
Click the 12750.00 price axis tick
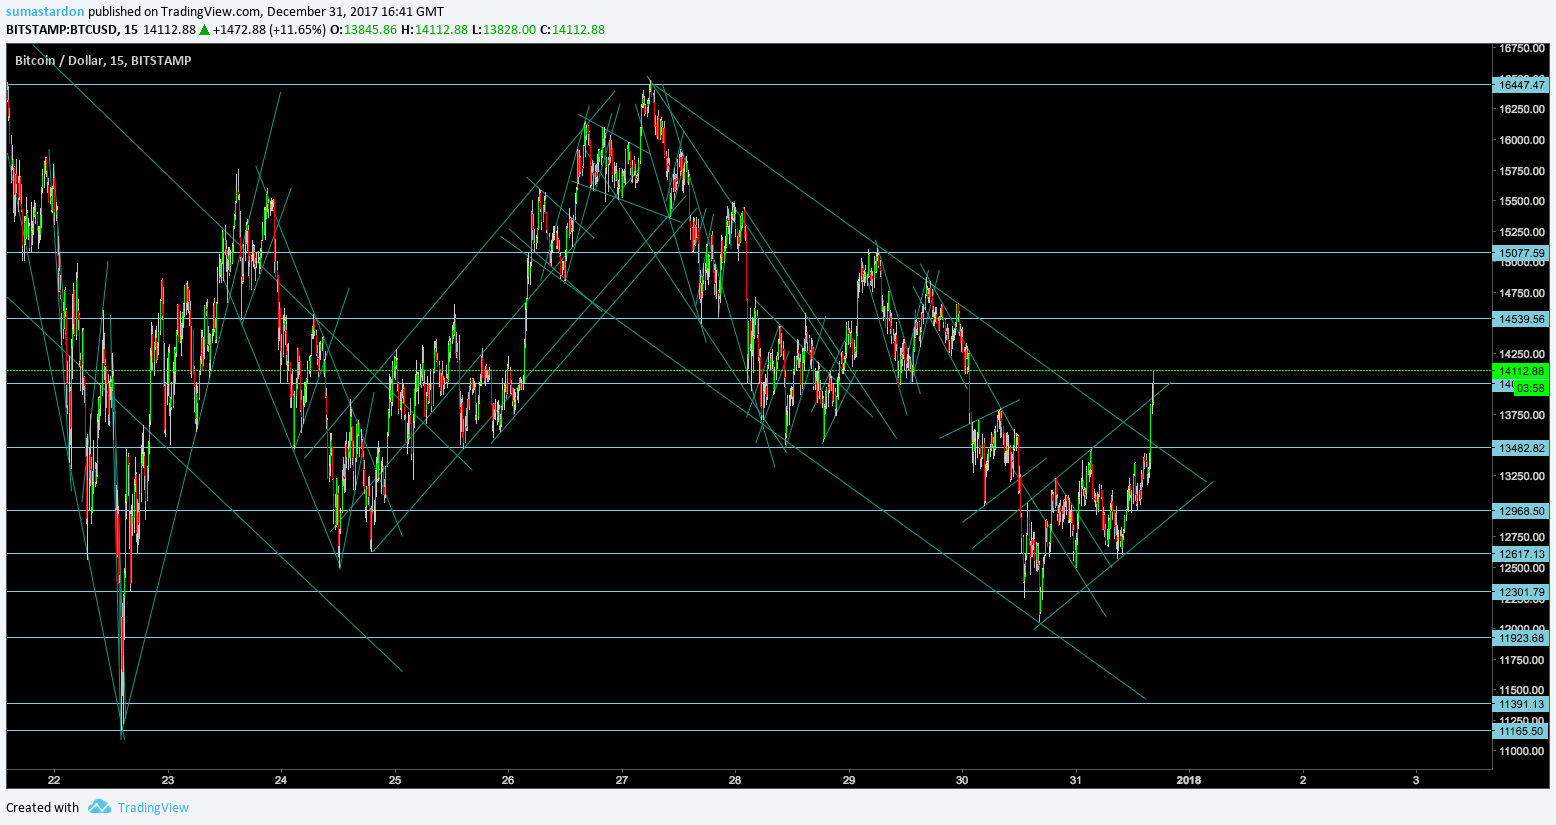1521,537
